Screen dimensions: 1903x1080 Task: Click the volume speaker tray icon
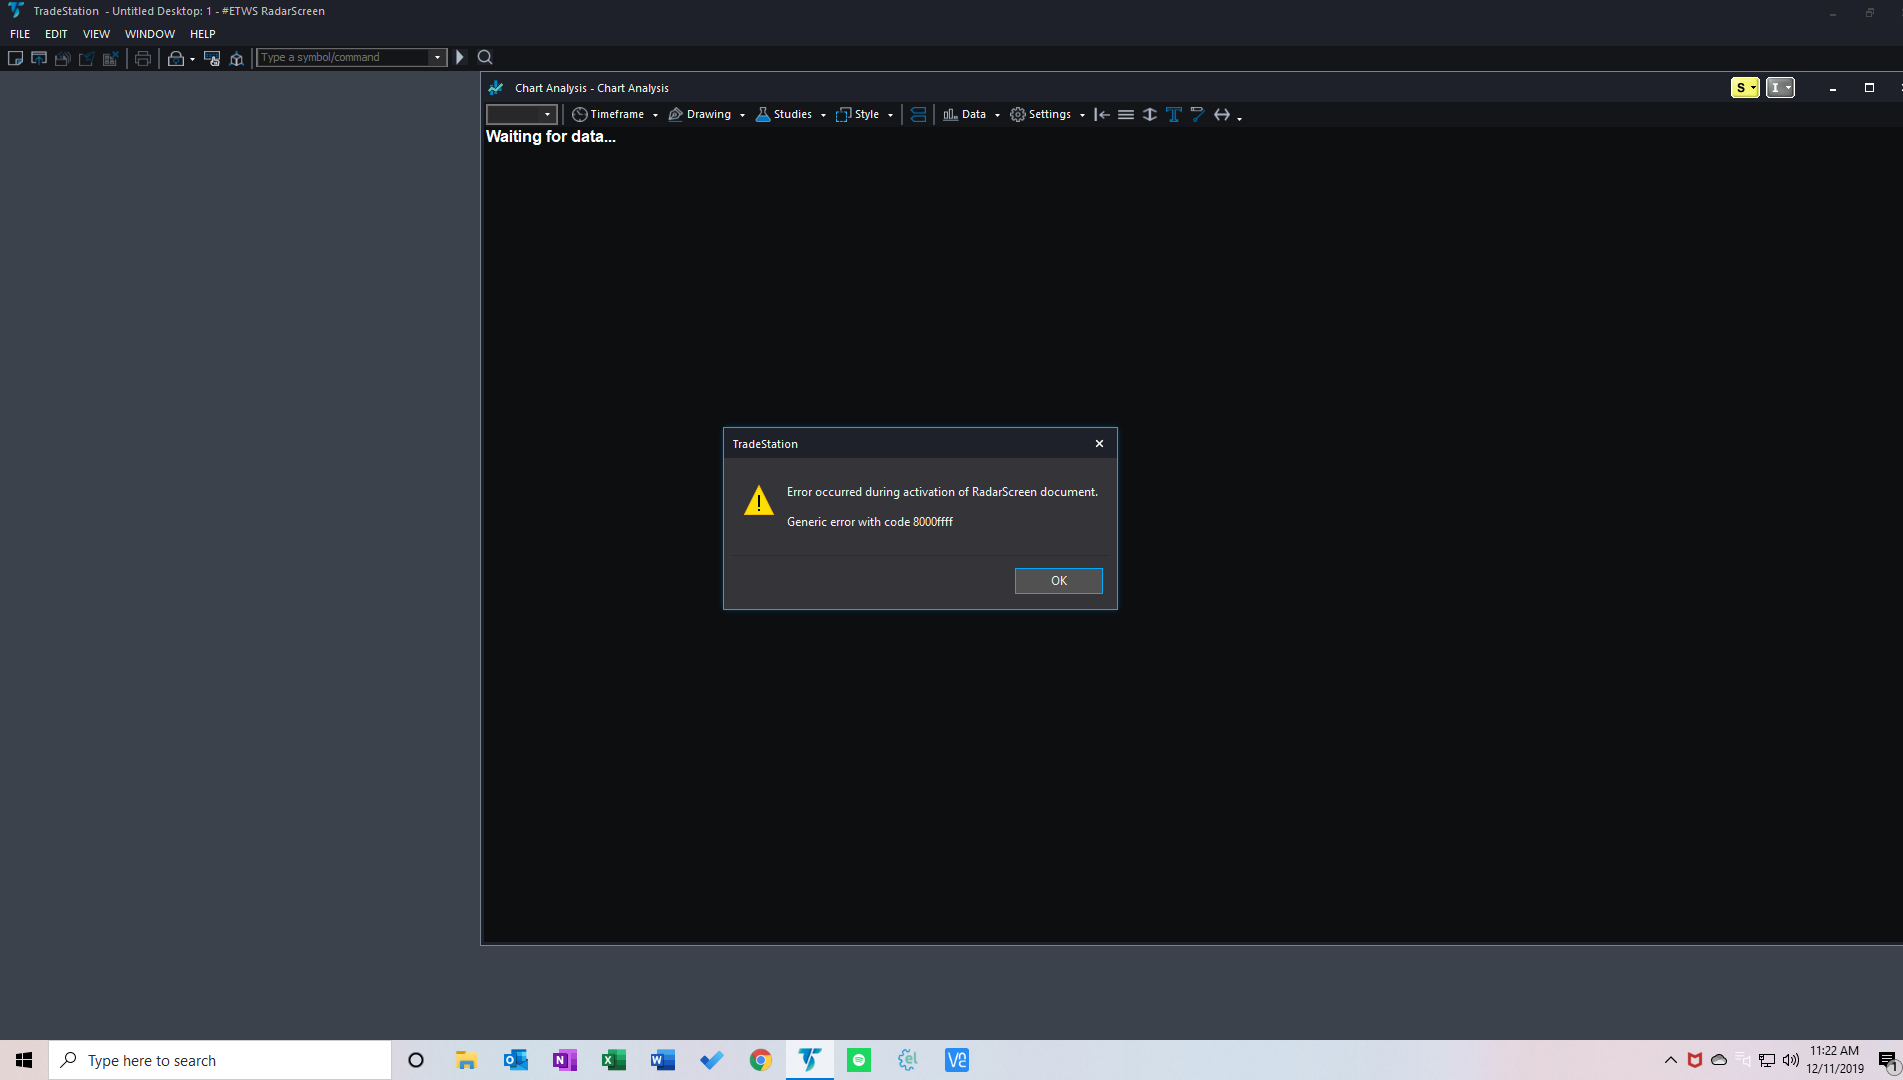coord(1790,1060)
